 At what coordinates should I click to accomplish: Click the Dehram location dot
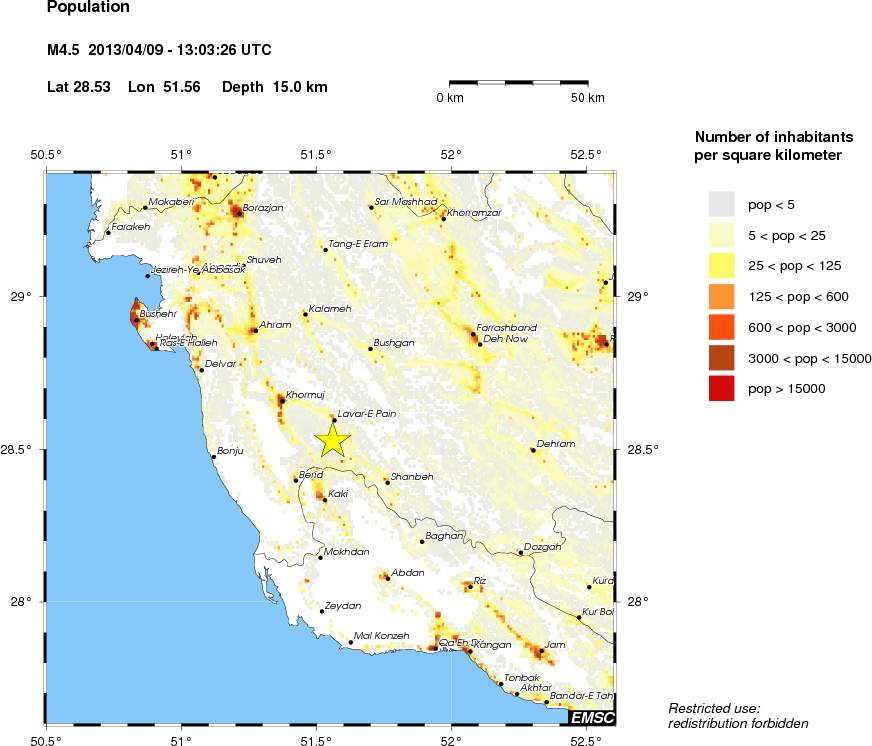point(533,450)
